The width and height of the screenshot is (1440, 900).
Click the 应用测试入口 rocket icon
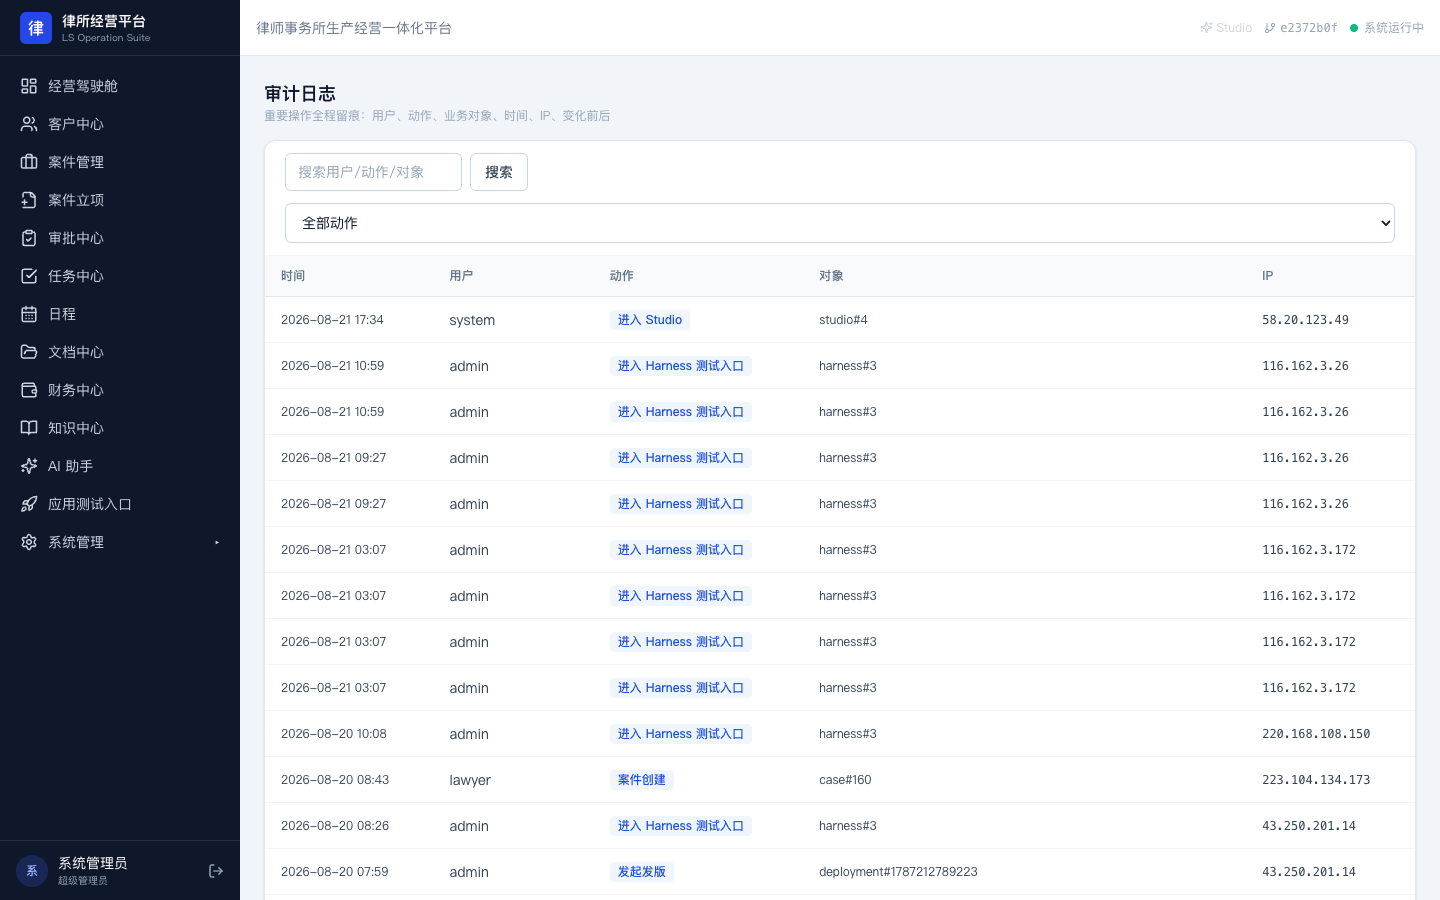[x=29, y=504]
